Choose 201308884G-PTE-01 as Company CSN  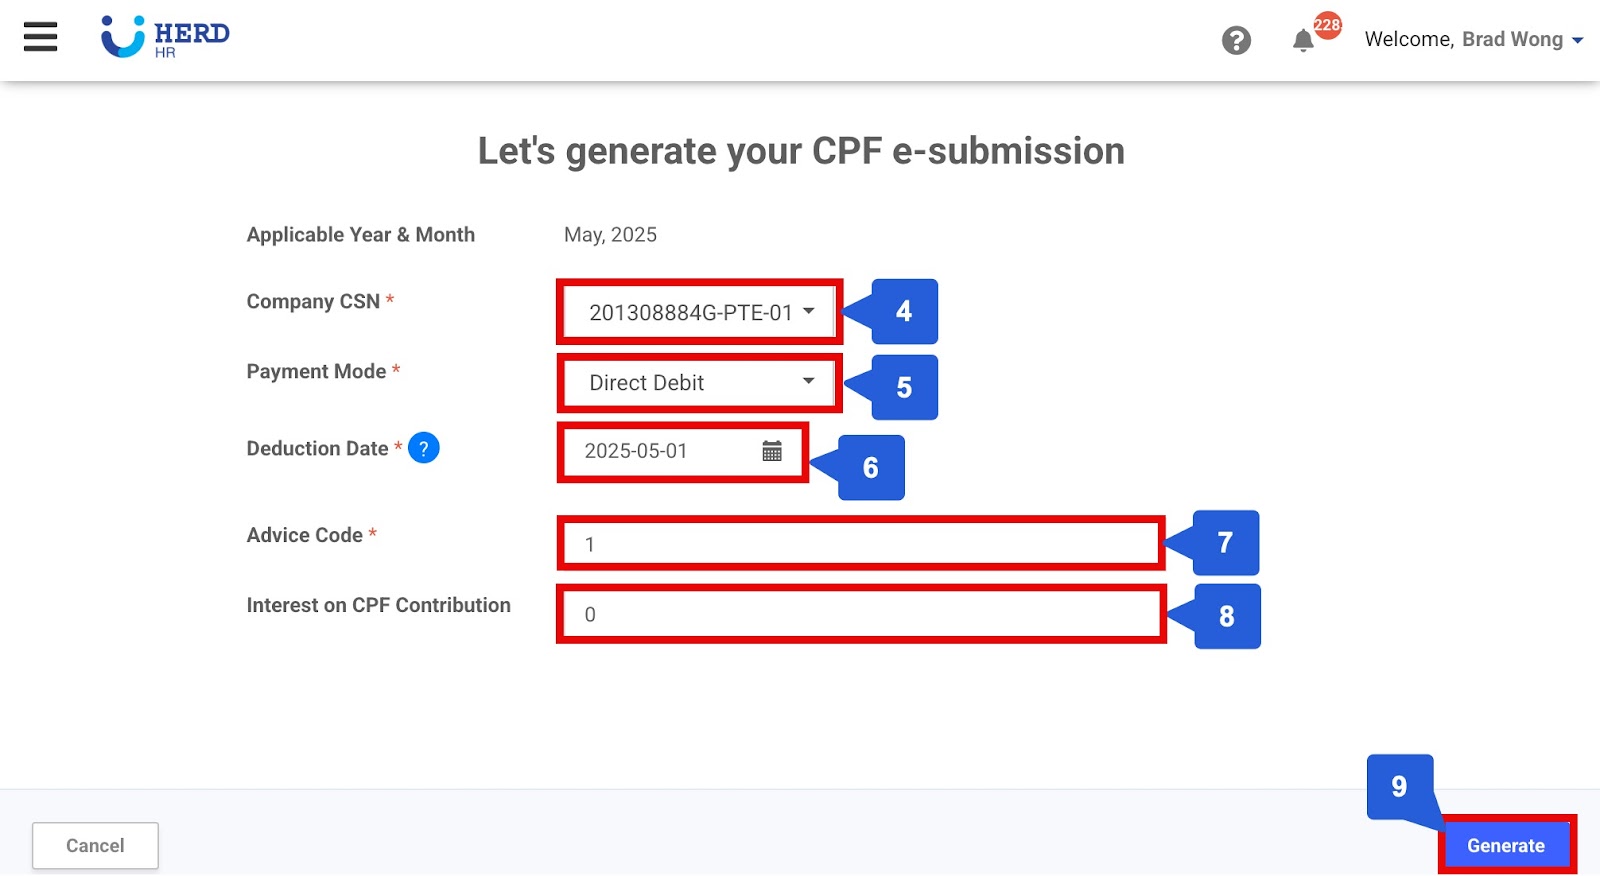click(692, 312)
